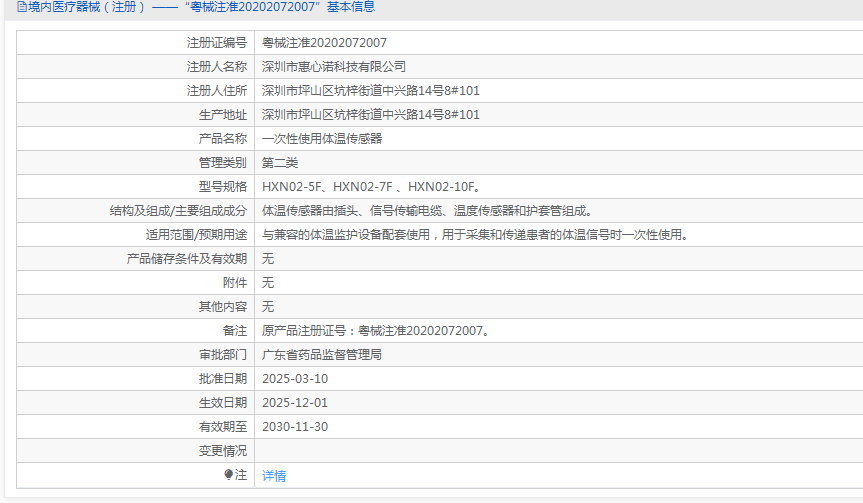Click 无 in the 其他内容 row
This screenshot has width=863, height=503.
[268, 307]
